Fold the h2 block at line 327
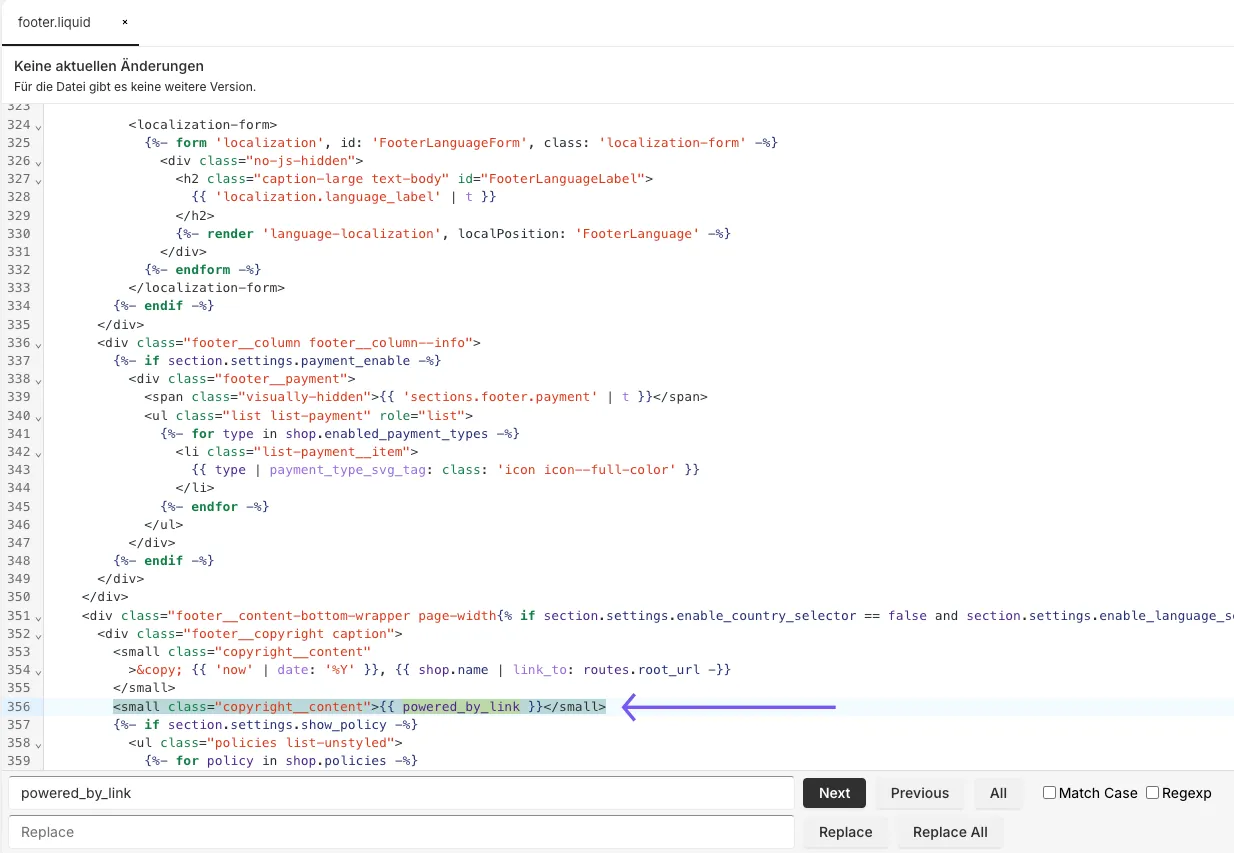The image size is (1234, 853). click(38, 181)
